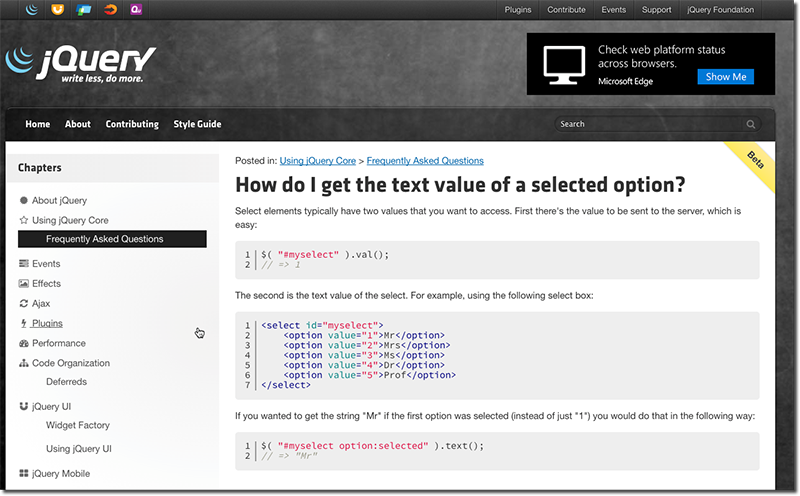
Task: Go to the jQuery logo homepage
Action: click(80, 64)
